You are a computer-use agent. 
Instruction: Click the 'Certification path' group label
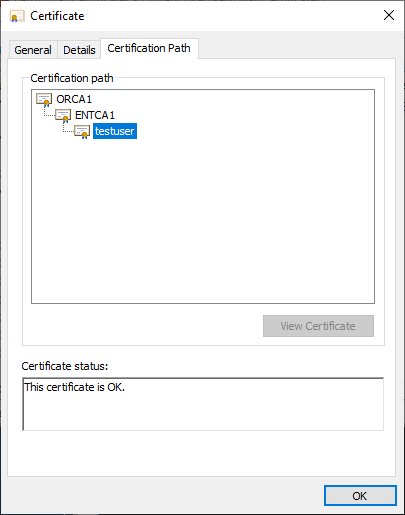point(72,78)
